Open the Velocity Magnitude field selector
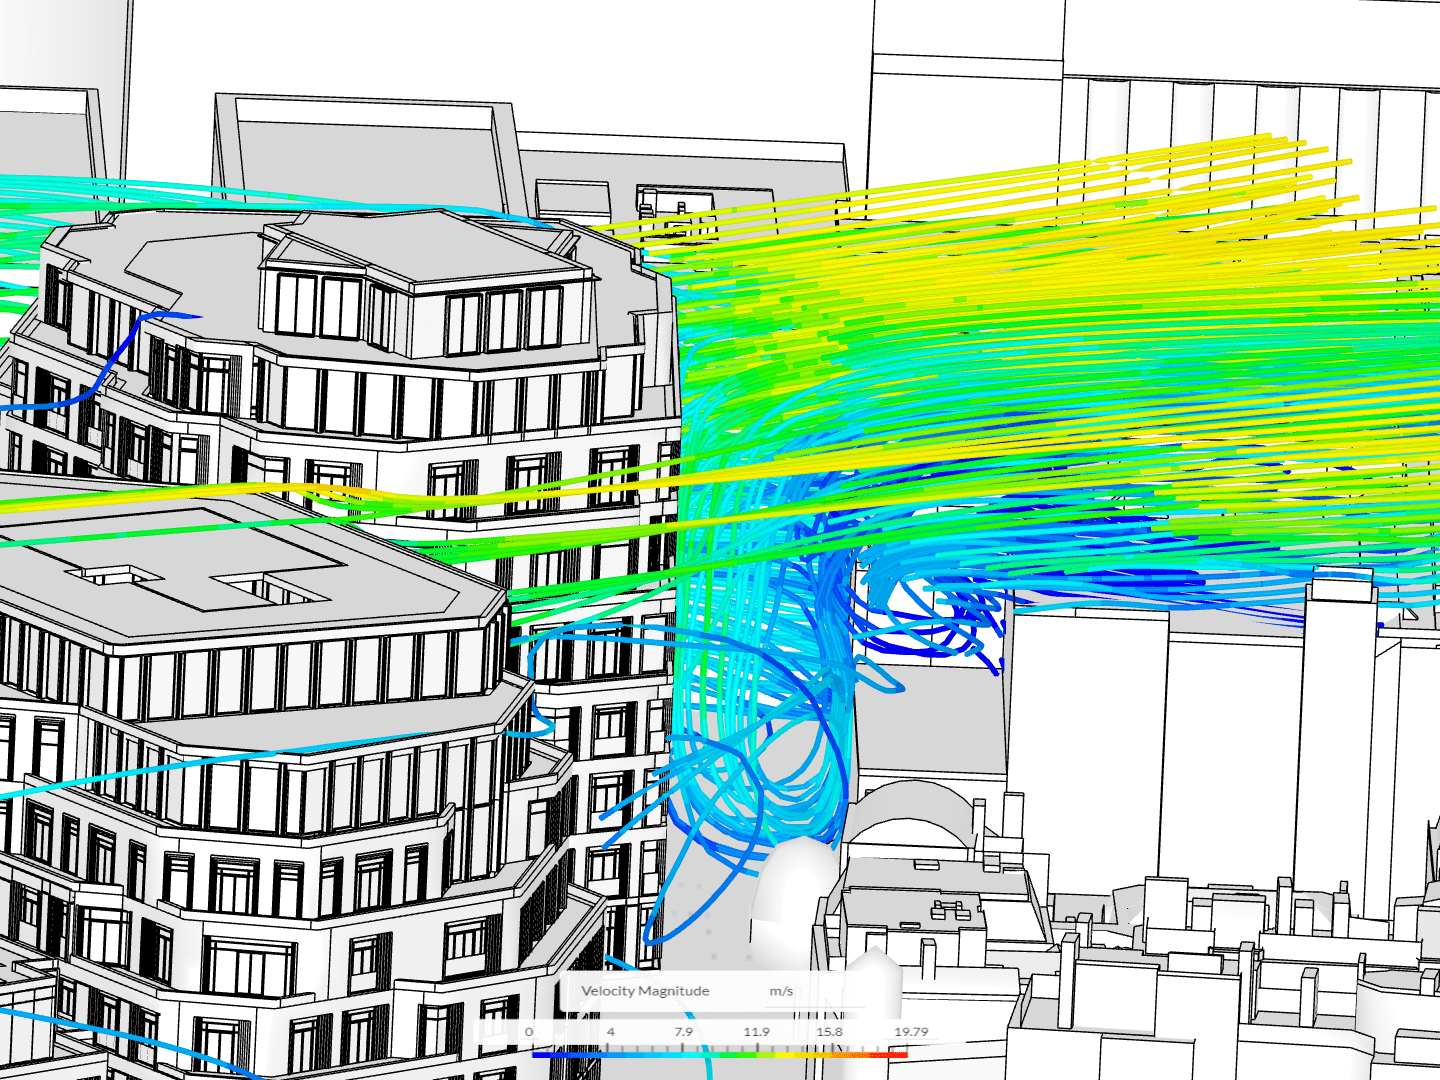1440x1080 pixels. (x=645, y=991)
